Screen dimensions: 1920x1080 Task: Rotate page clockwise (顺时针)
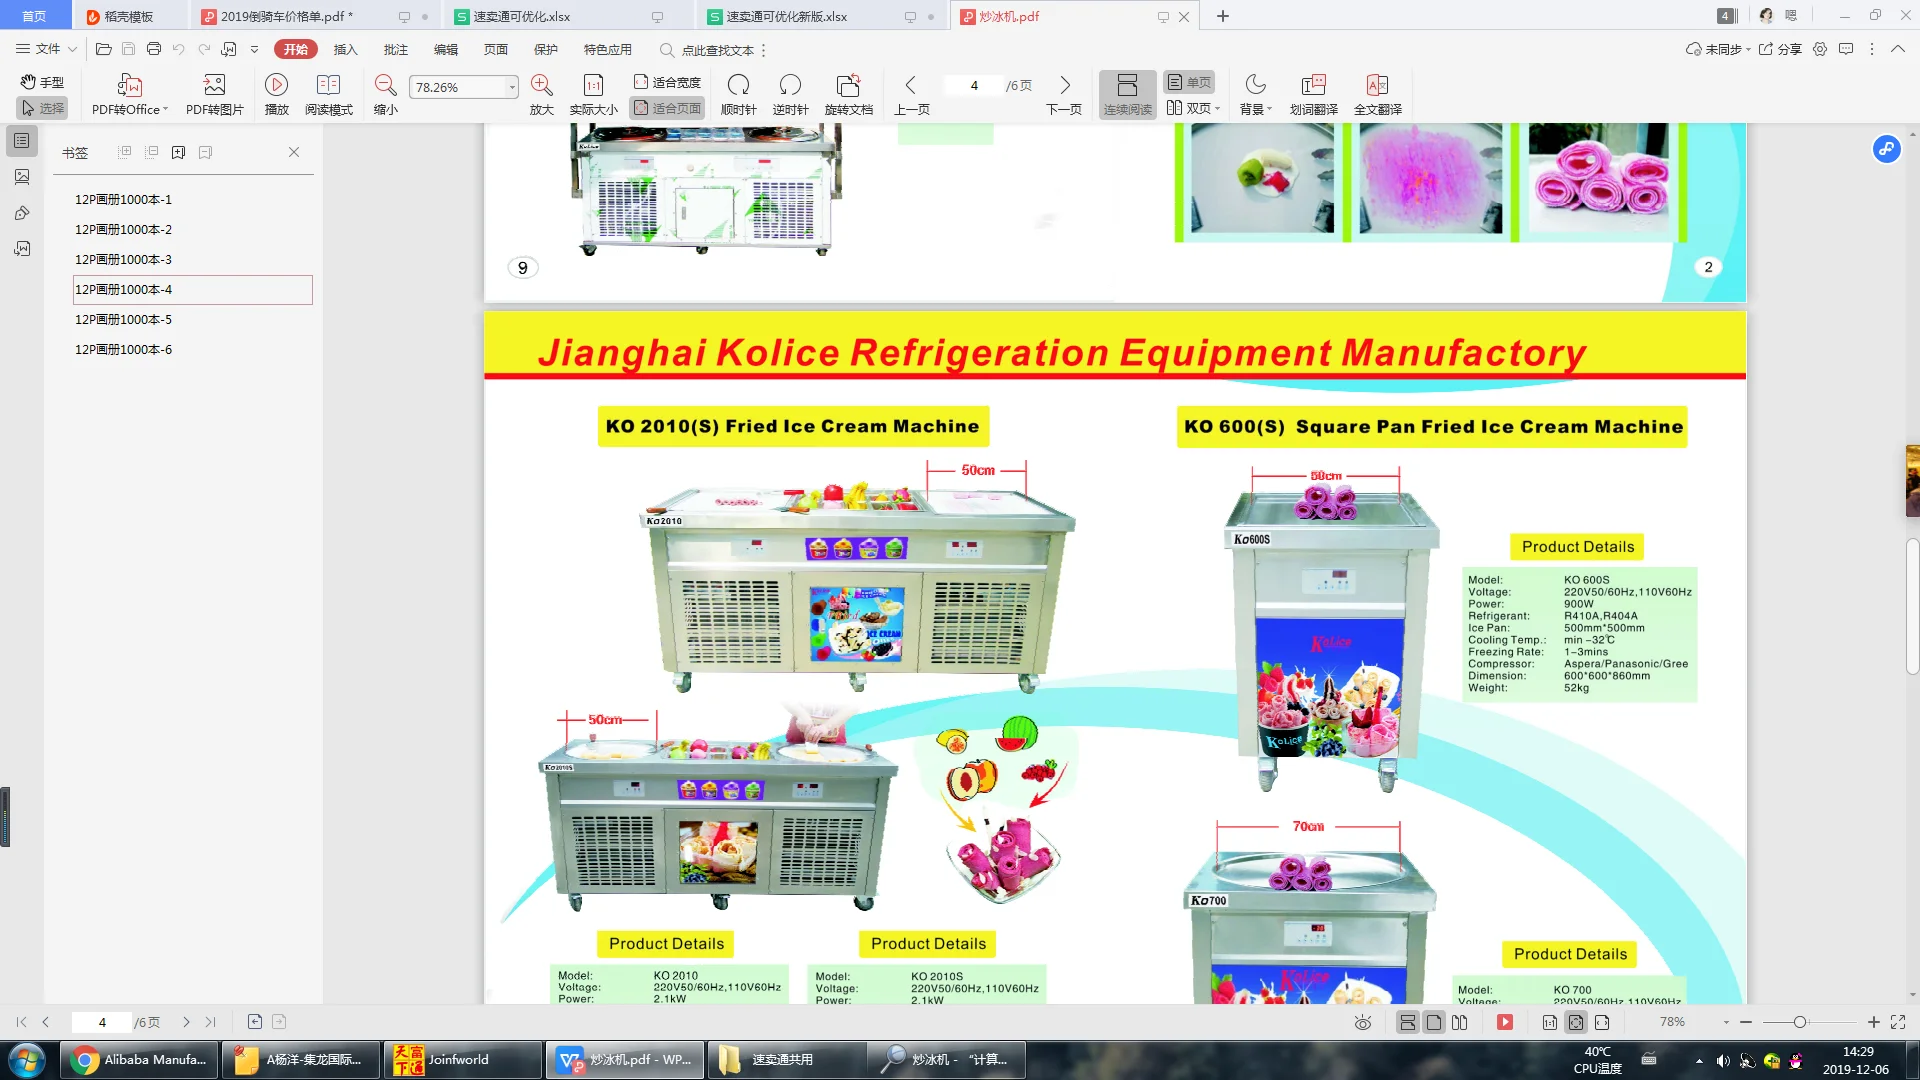(x=738, y=95)
